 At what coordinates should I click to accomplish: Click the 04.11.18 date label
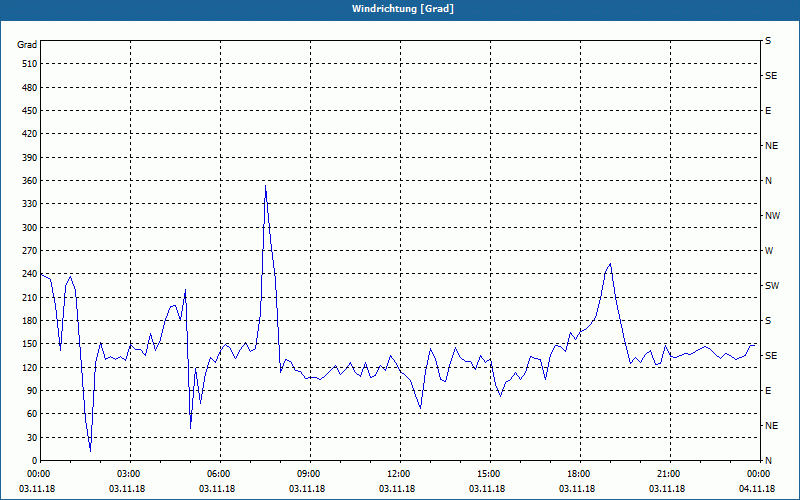(x=757, y=489)
